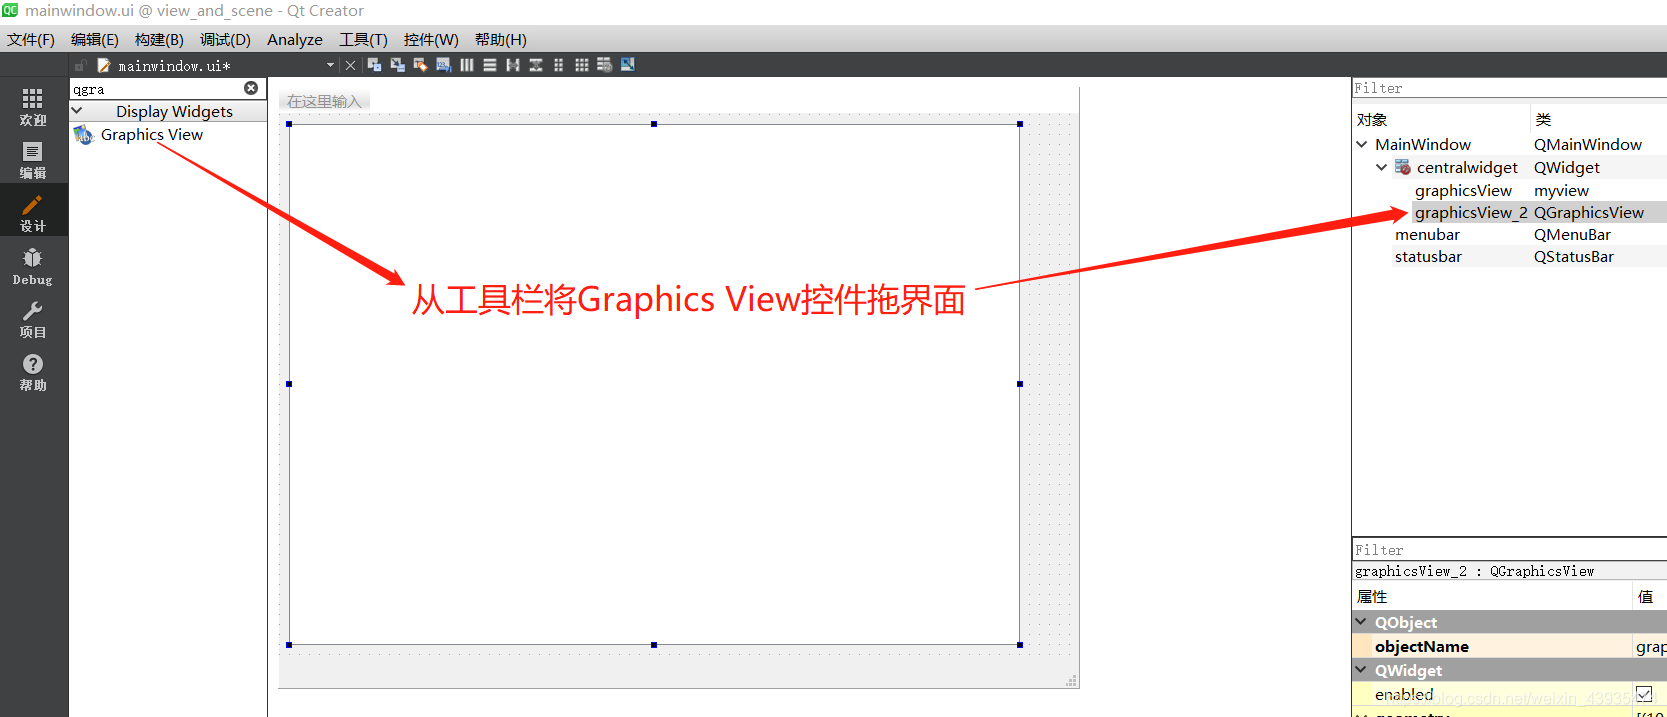1667x717 pixels.
Task: Apply Lay Out Vertically
Action: [490, 65]
